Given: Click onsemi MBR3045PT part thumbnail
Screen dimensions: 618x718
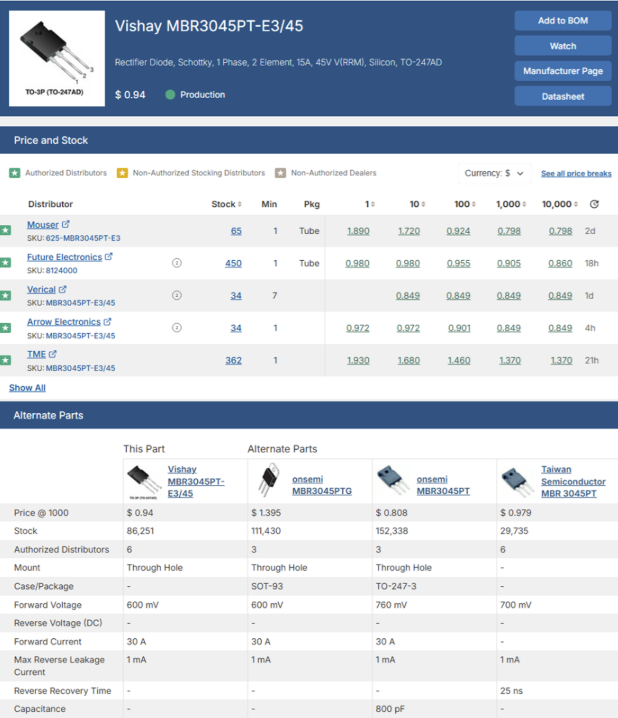Looking at the screenshot, I should click(393, 480).
